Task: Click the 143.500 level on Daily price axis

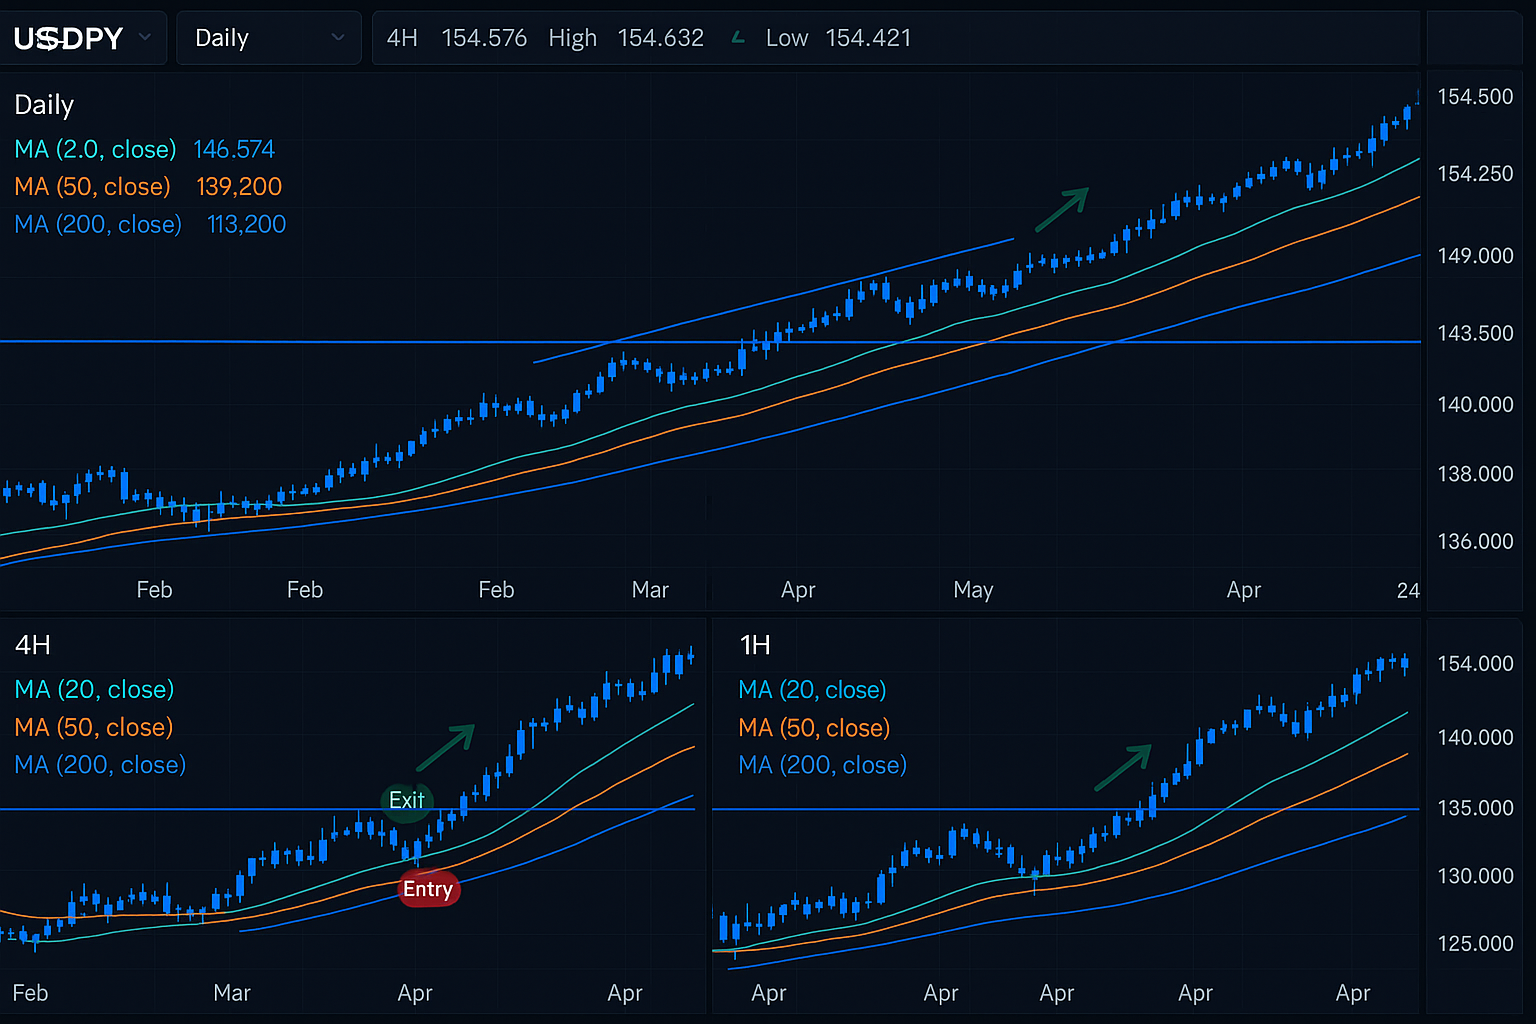Action: (1475, 333)
